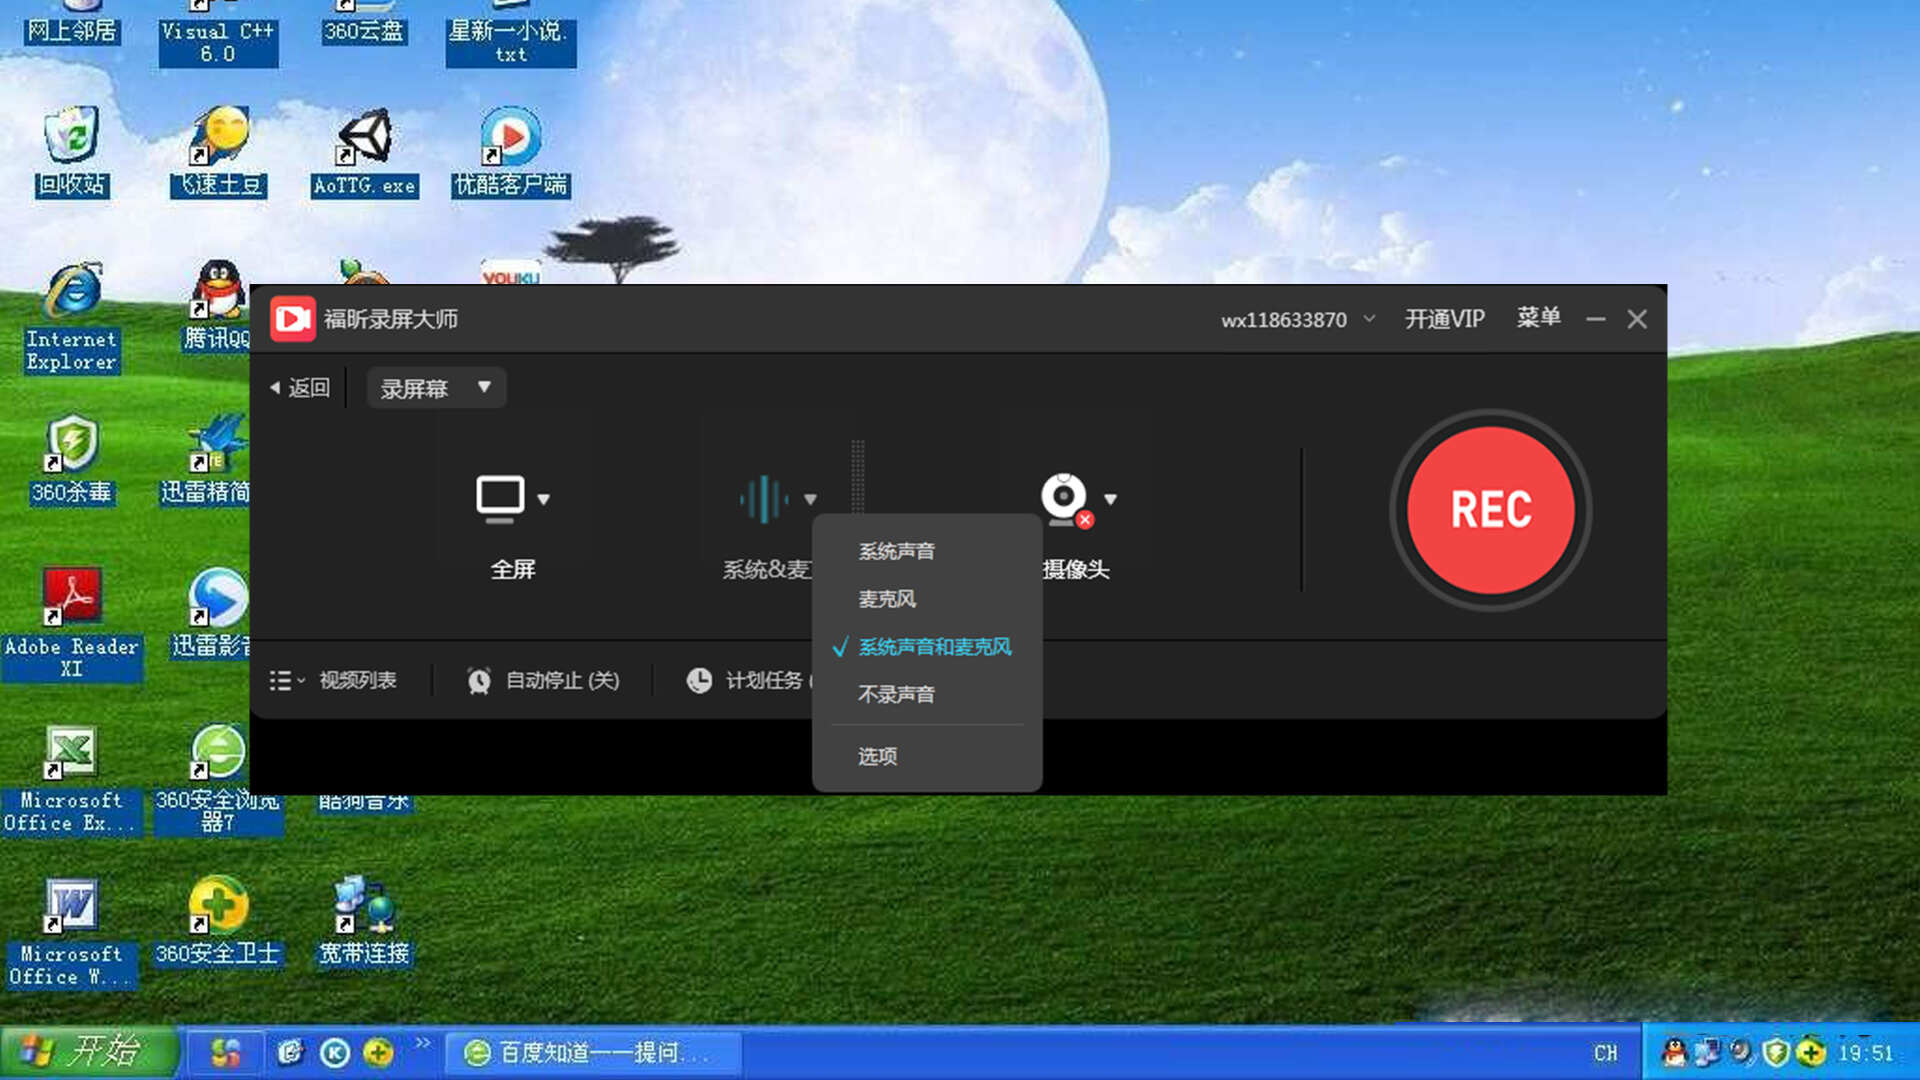Viewport: 1920px width, 1080px height.
Task: Toggle 自动停止 (关) auto stop setting
Action: (562, 680)
